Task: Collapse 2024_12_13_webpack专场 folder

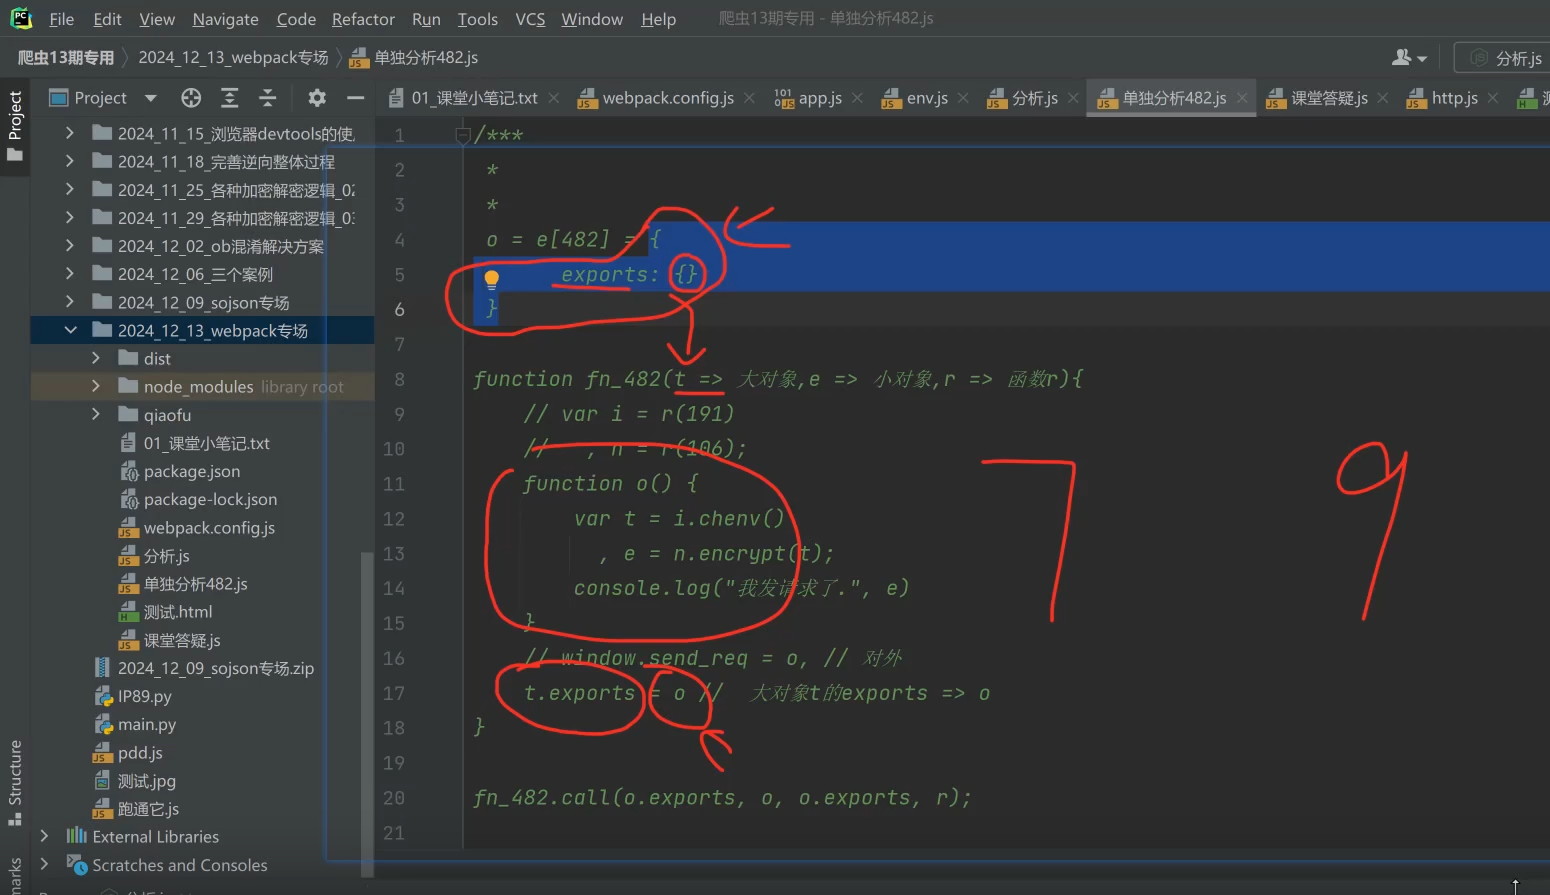Action: [x=69, y=330]
